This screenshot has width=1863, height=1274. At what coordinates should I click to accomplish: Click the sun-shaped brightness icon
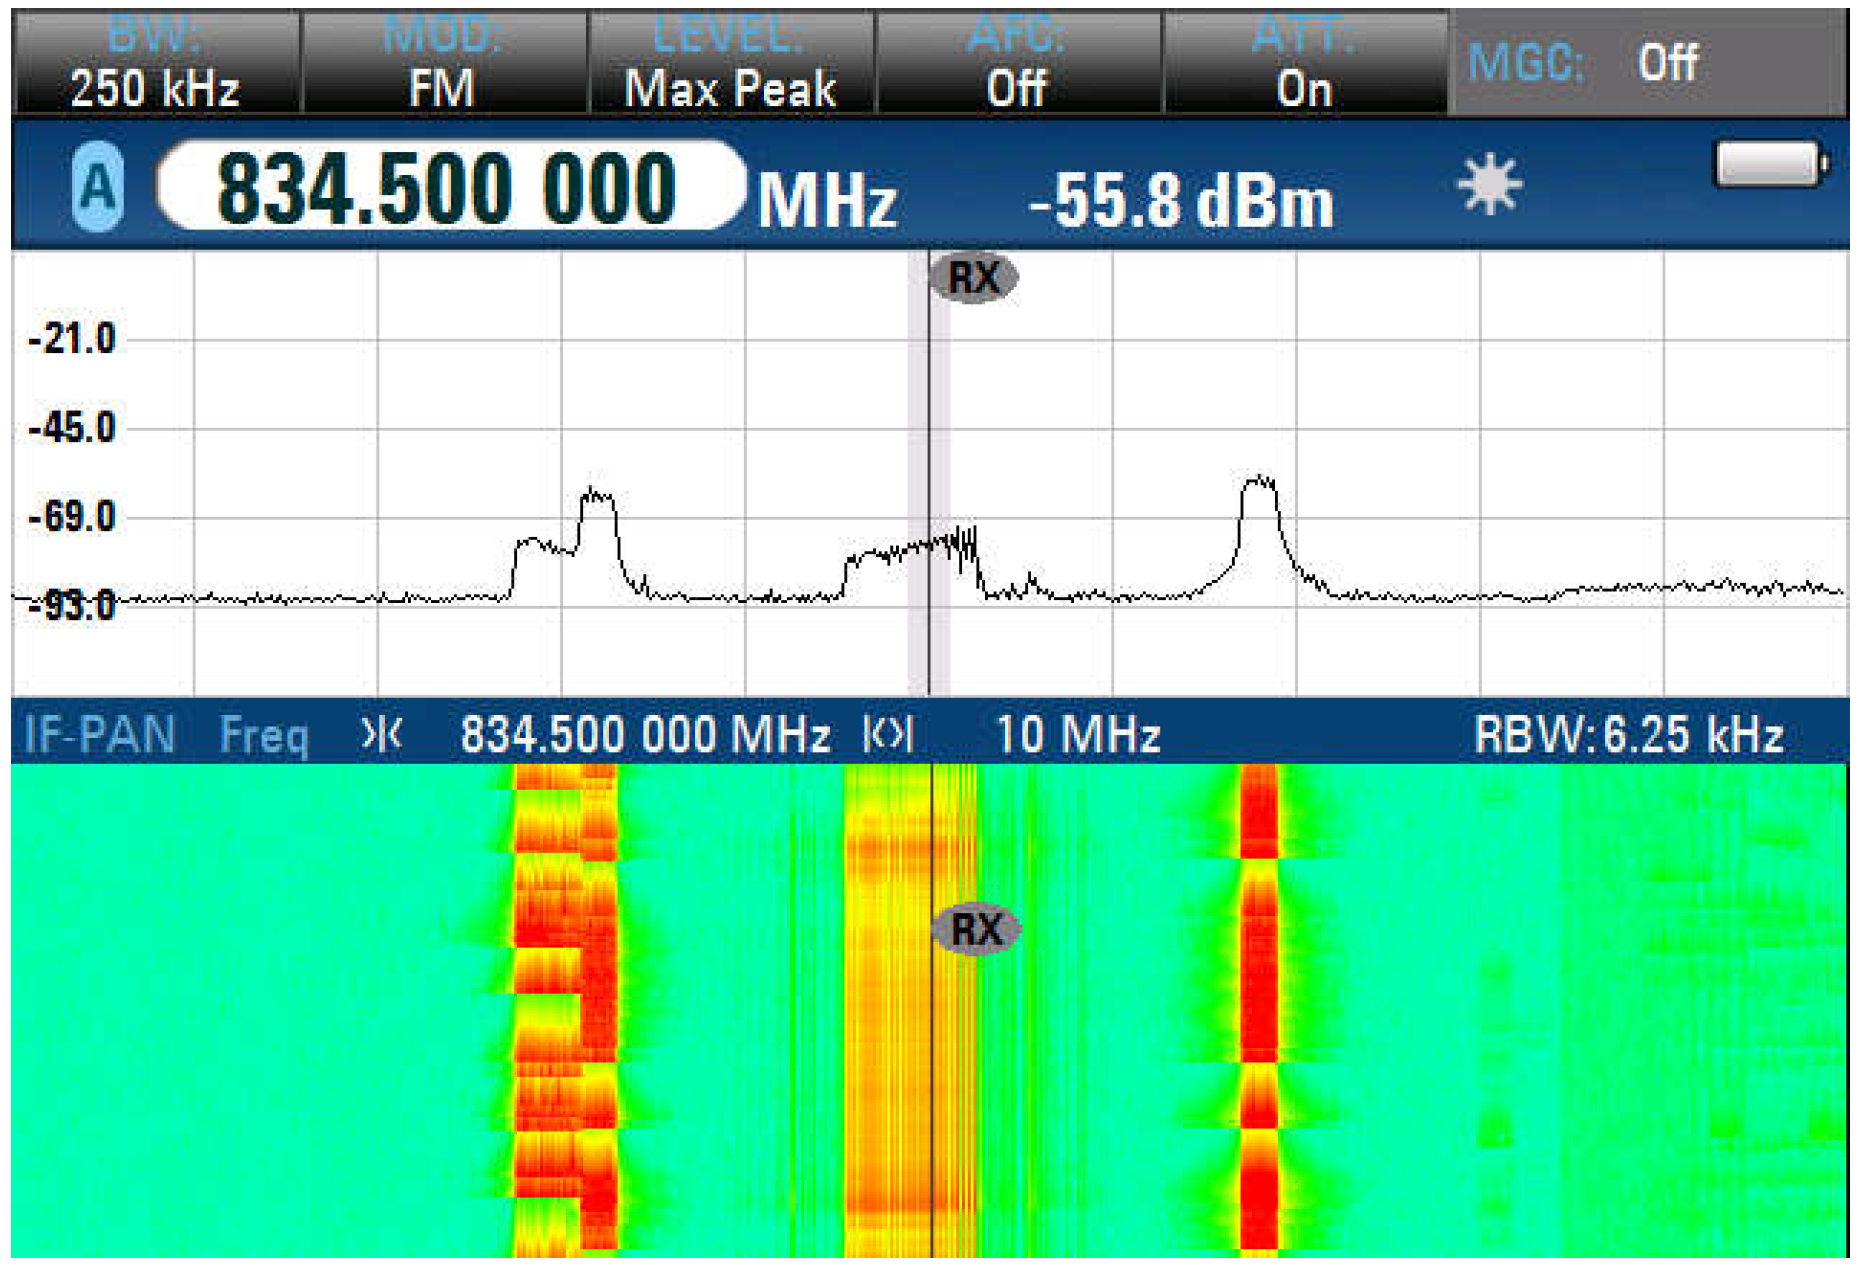point(1489,185)
